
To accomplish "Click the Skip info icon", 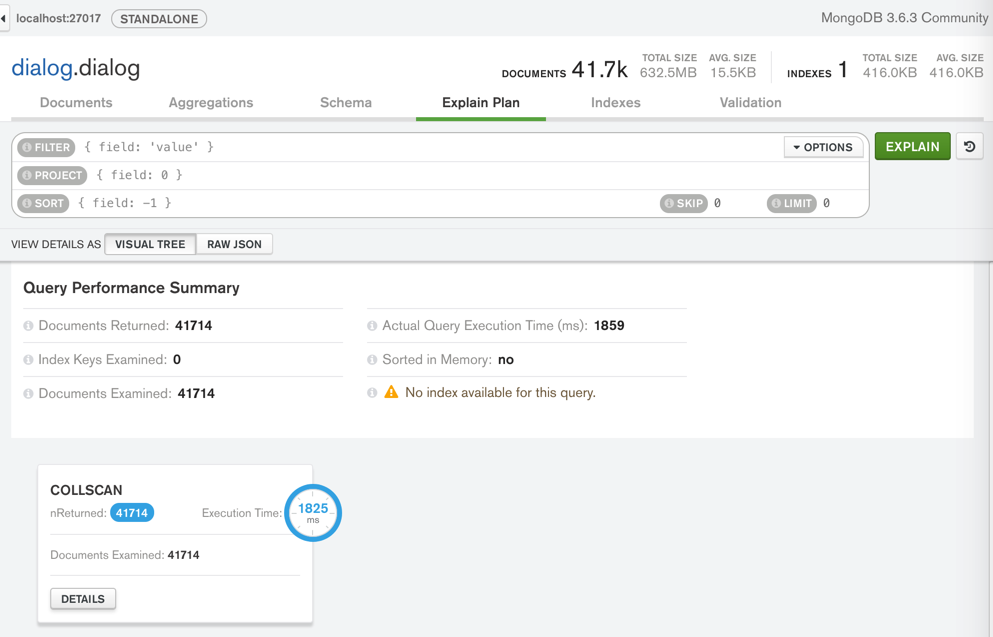I will 669,203.
